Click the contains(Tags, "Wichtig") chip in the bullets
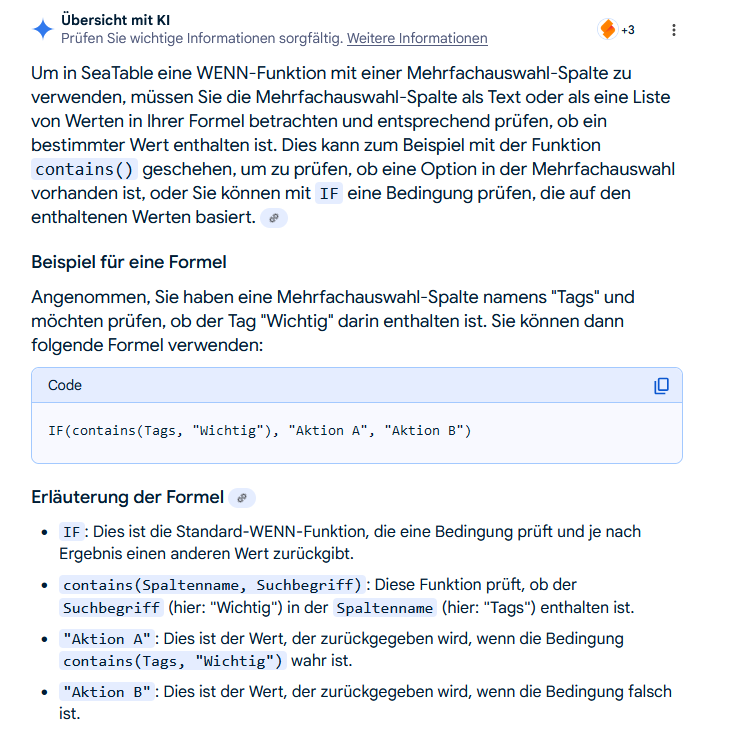This screenshot has width=747, height=730. [173, 661]
